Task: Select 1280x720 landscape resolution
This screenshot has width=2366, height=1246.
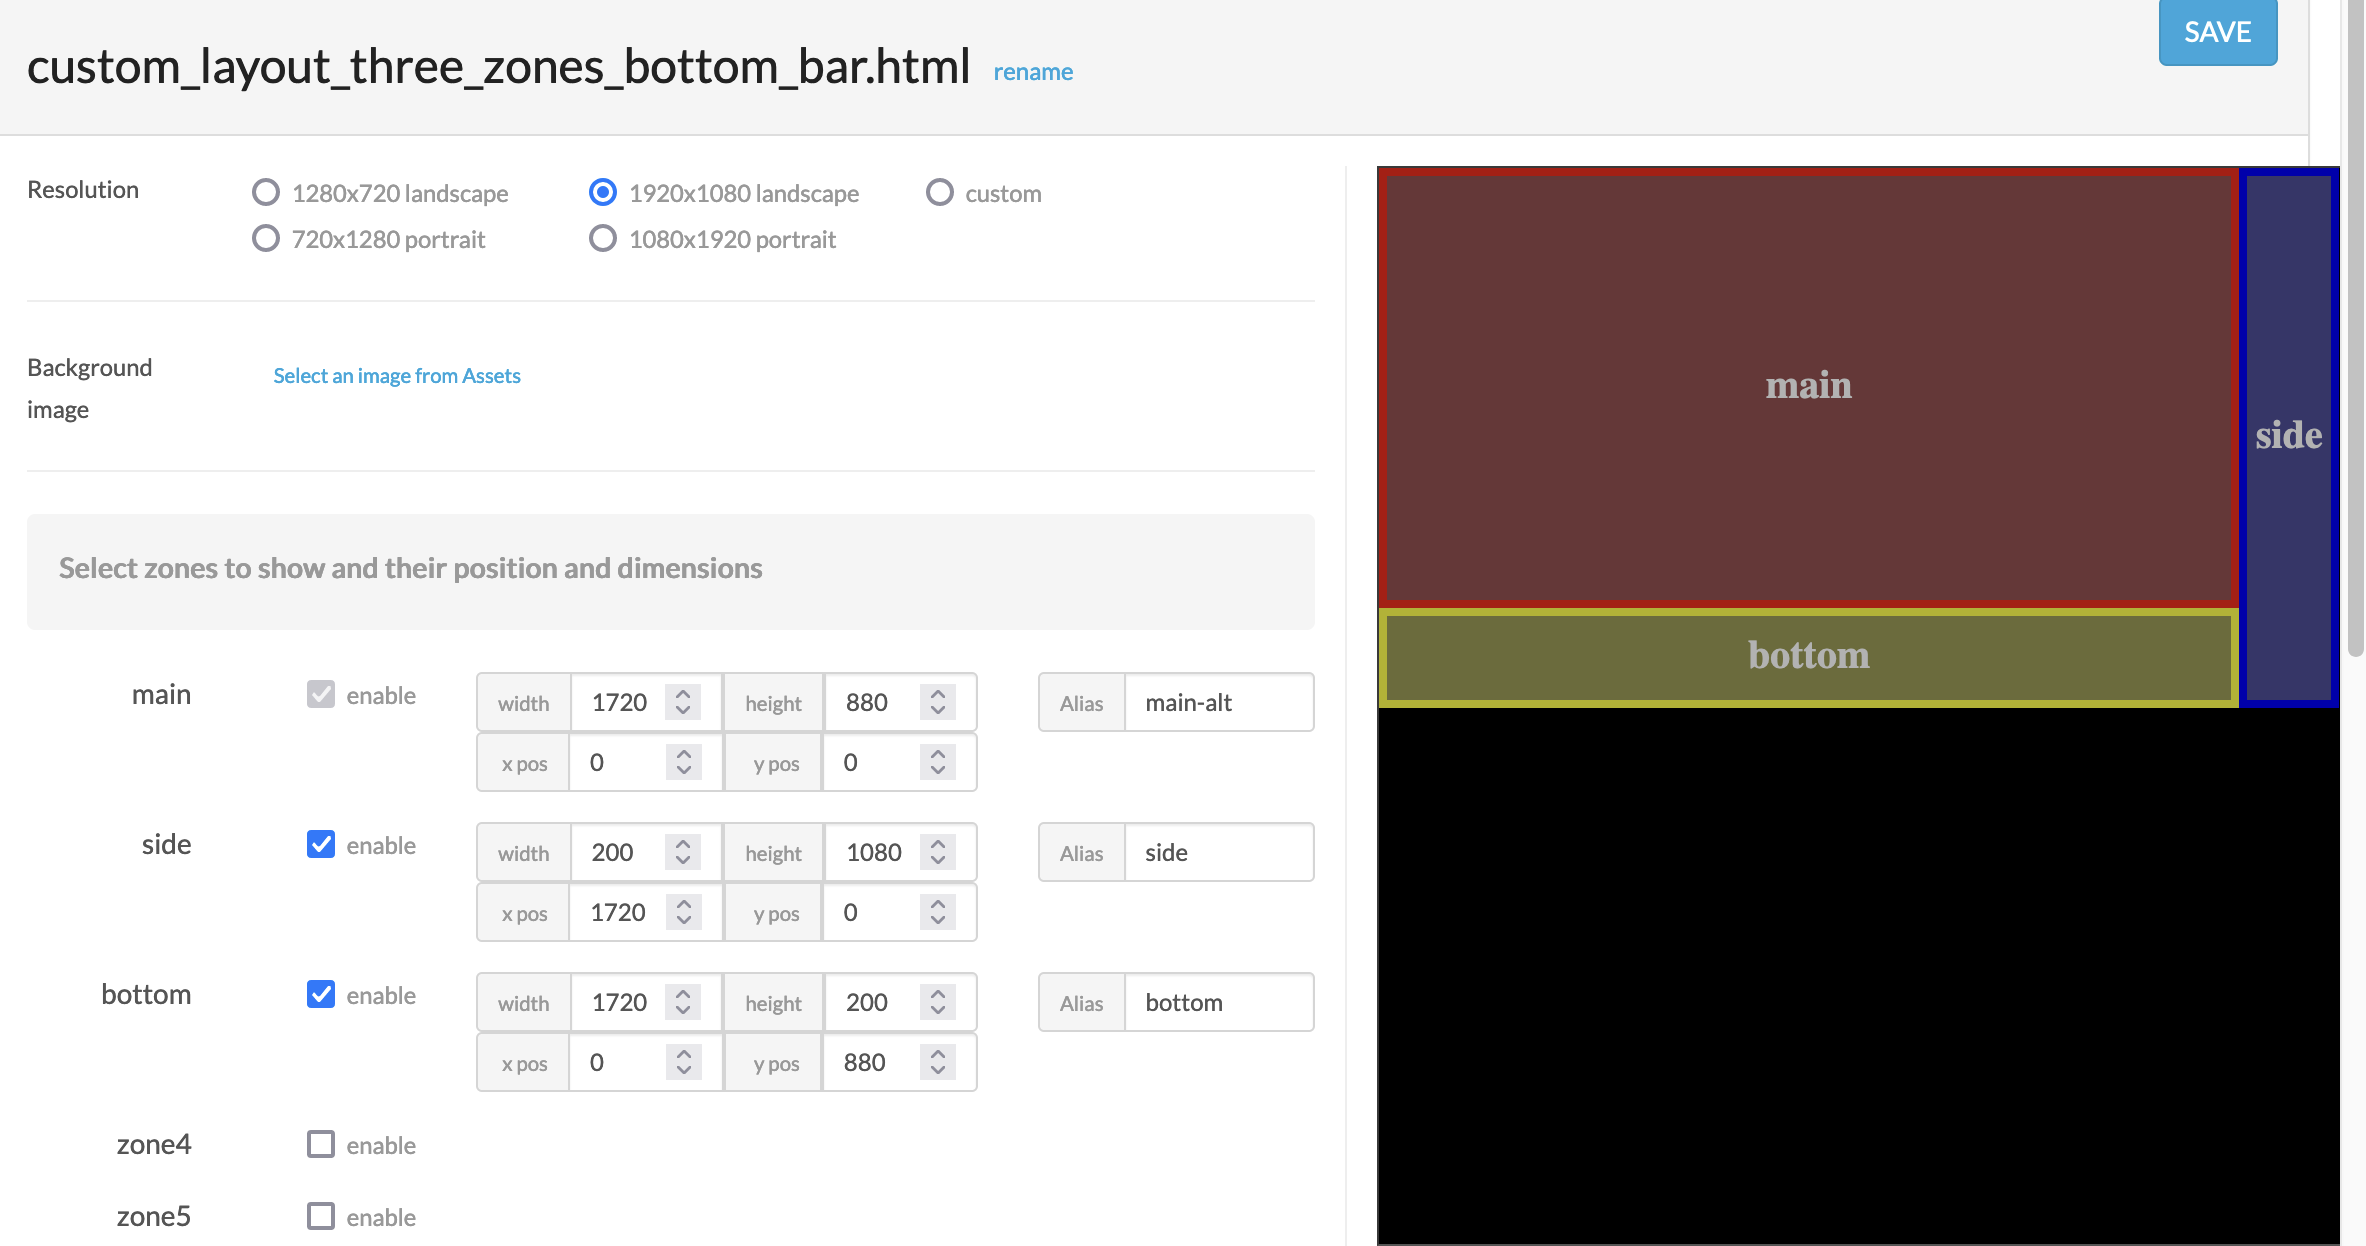Action: (x=265, y=192)
